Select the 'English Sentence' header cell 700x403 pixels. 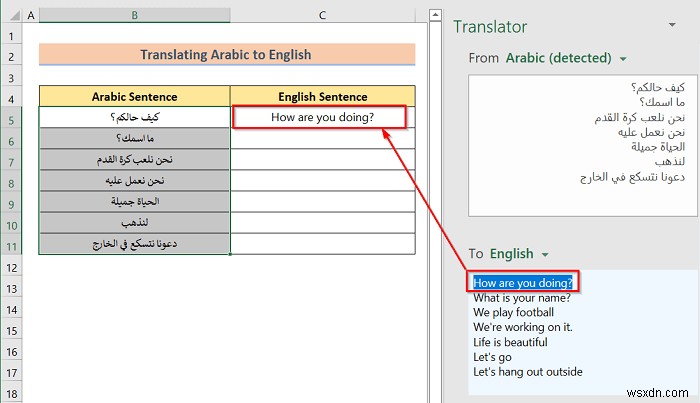(x=322, y=96)
